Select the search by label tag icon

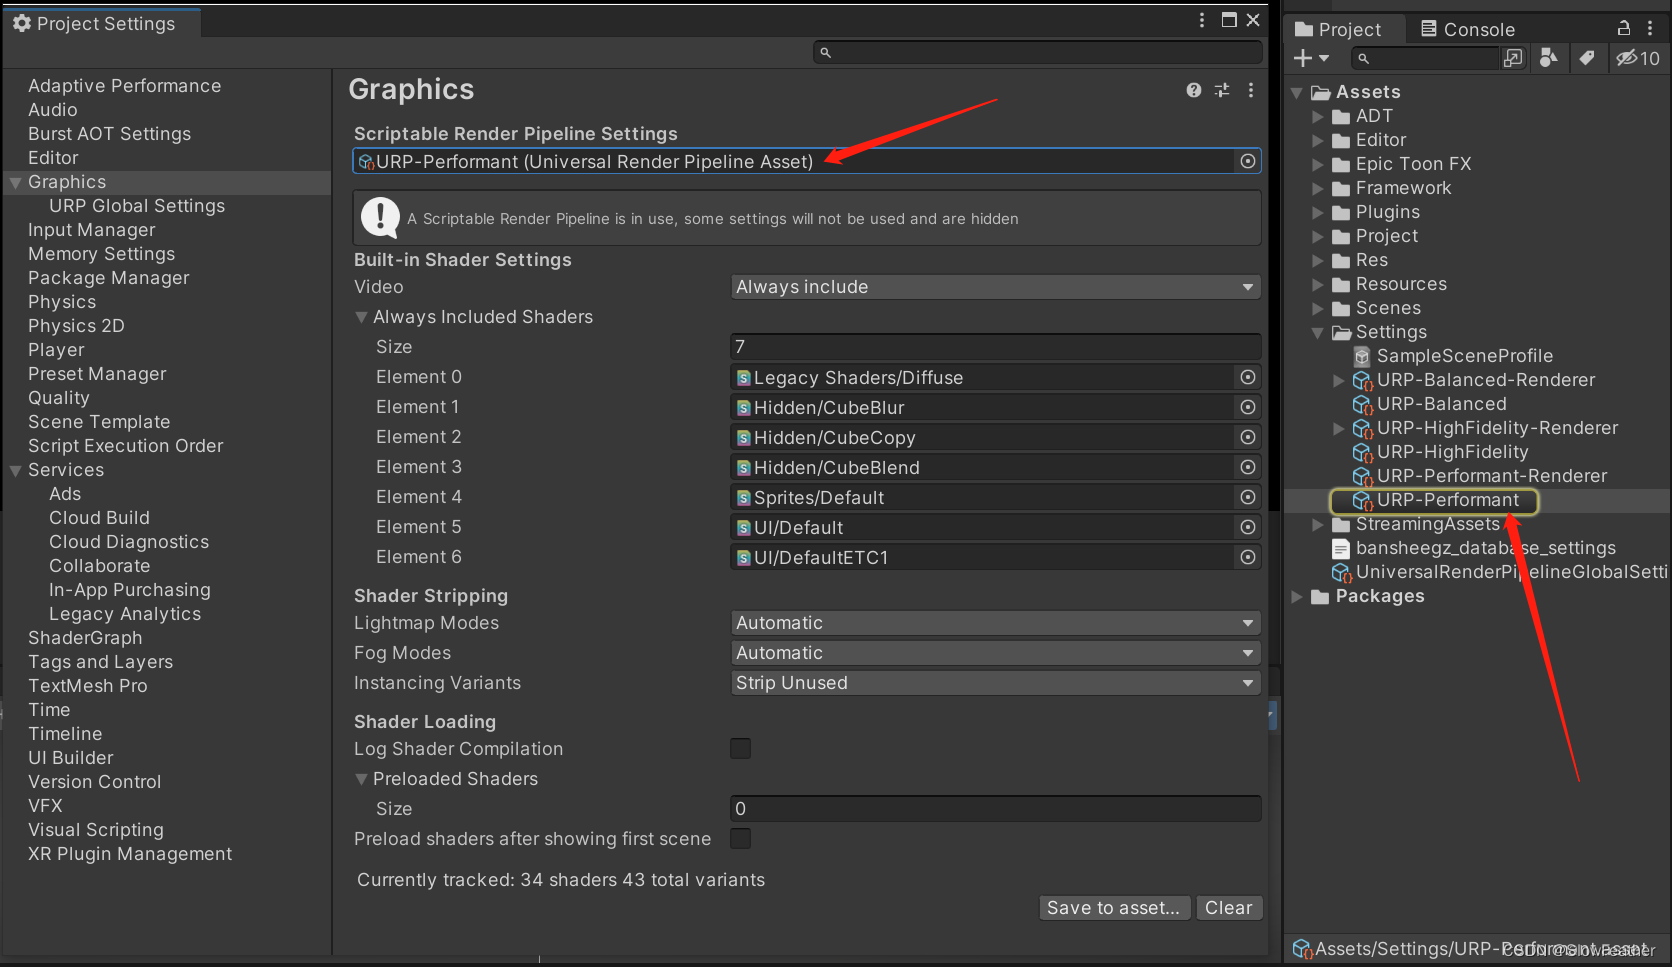(1587, 58)
